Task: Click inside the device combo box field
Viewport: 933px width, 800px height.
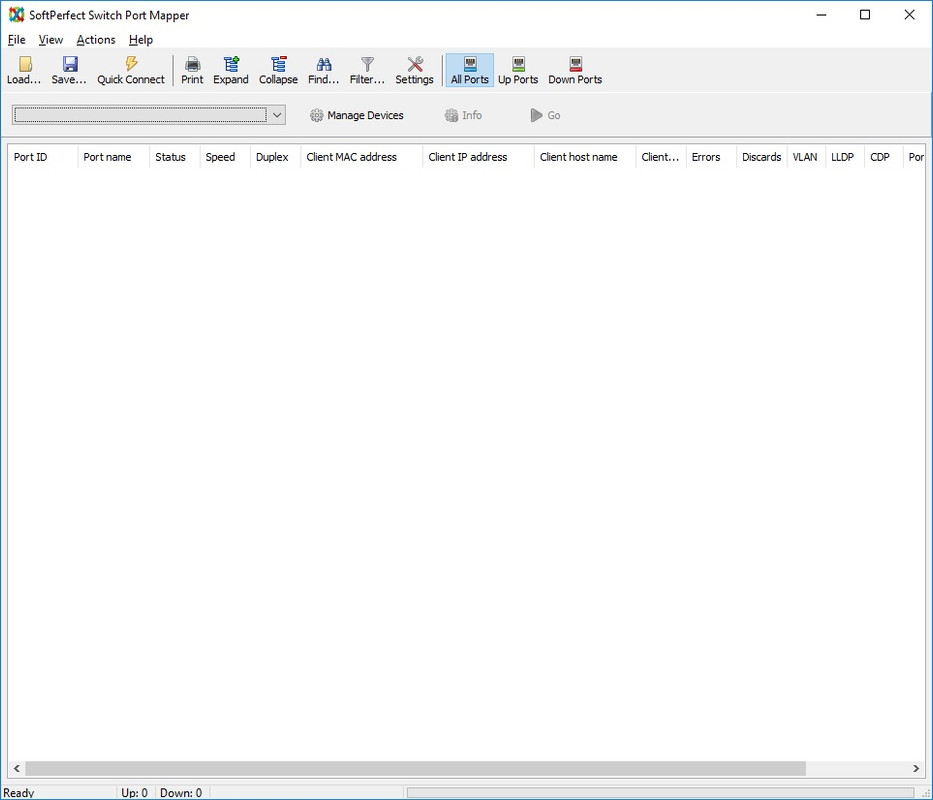Action: click(x=140, y=115)
